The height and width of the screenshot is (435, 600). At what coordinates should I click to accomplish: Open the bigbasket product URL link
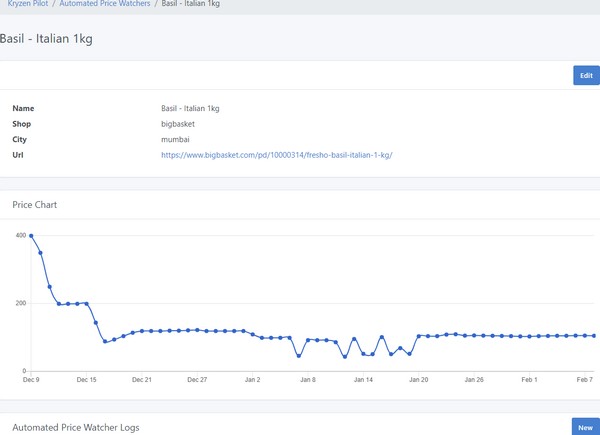coord(277,155)
